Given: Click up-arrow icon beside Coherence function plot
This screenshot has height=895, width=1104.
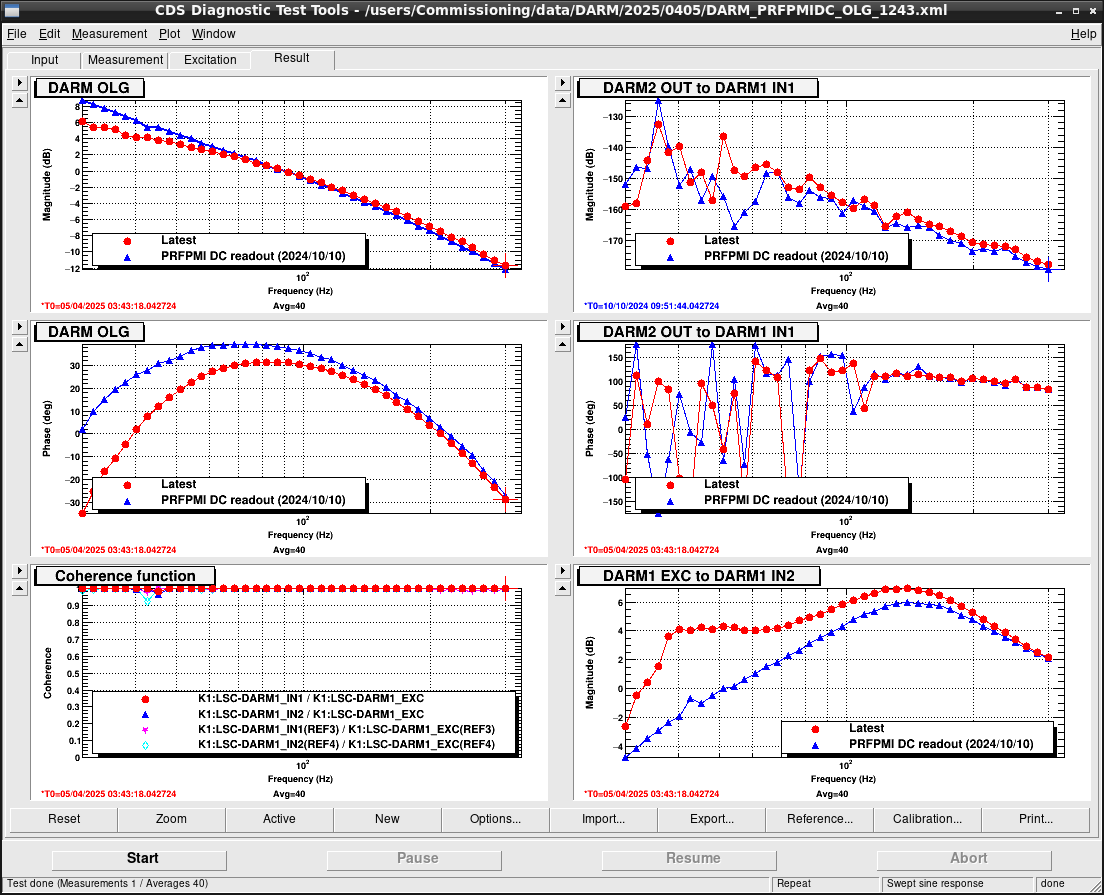Looking at the screenshot, I should [x=20, y=589].
